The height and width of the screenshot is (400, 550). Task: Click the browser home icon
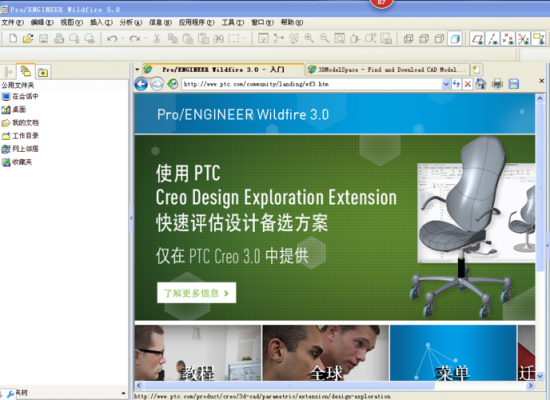(481, 84)
